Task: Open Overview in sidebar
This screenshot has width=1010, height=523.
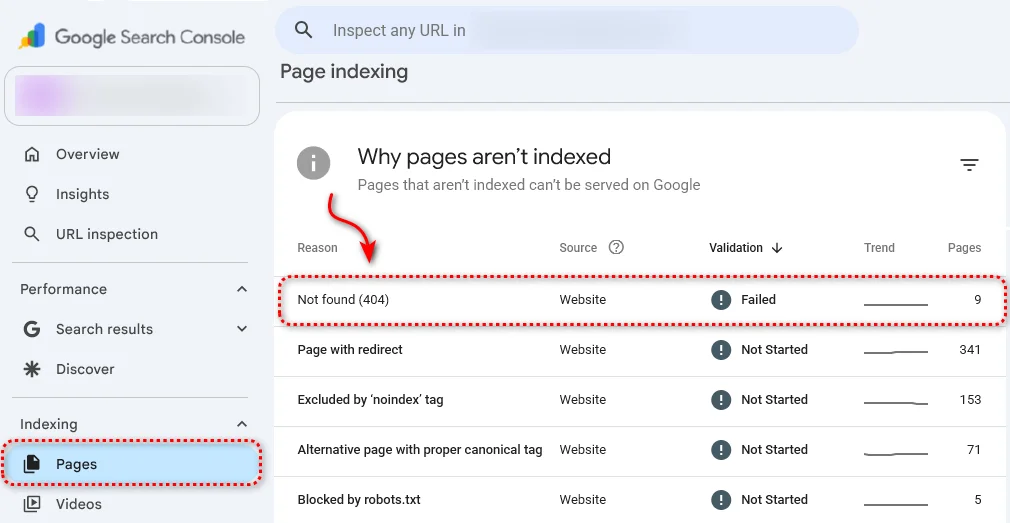Action: (88, 155)
